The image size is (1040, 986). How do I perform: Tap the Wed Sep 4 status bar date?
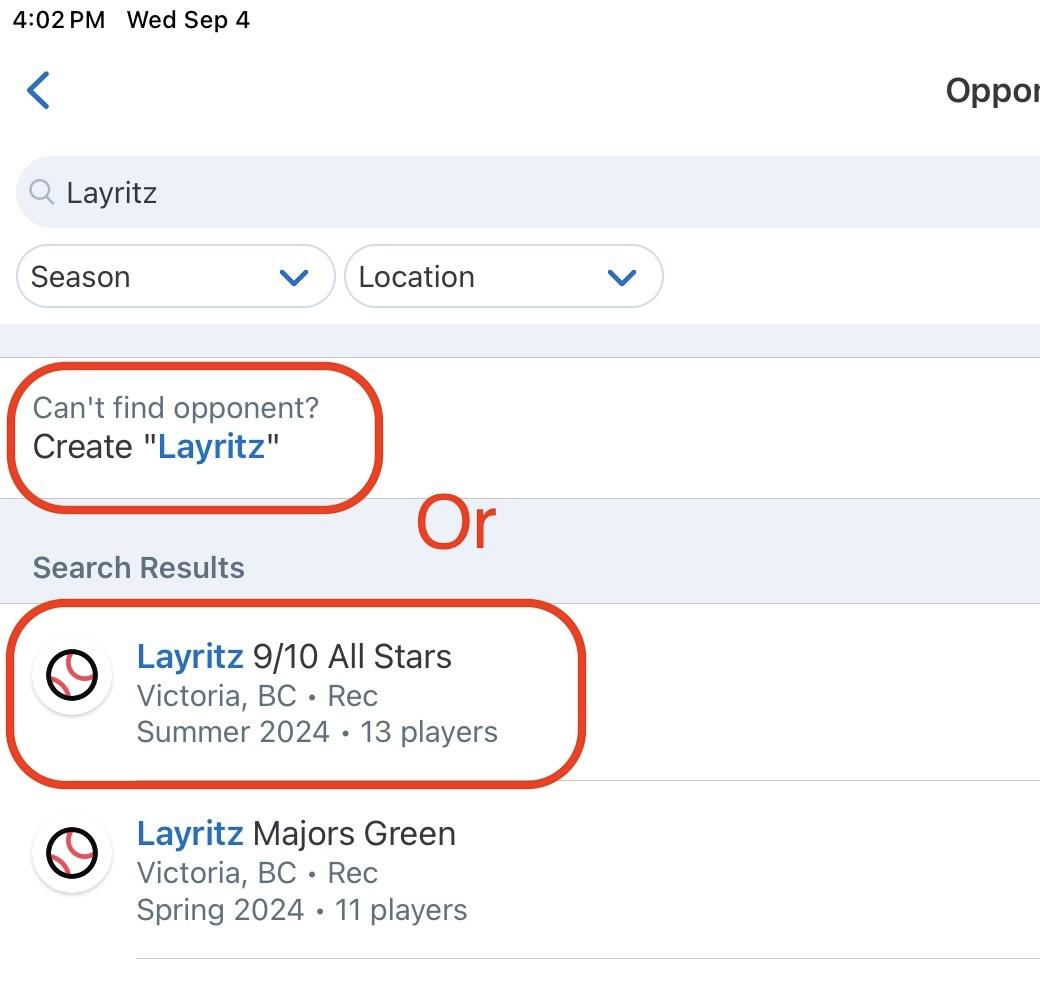(188, 21)
